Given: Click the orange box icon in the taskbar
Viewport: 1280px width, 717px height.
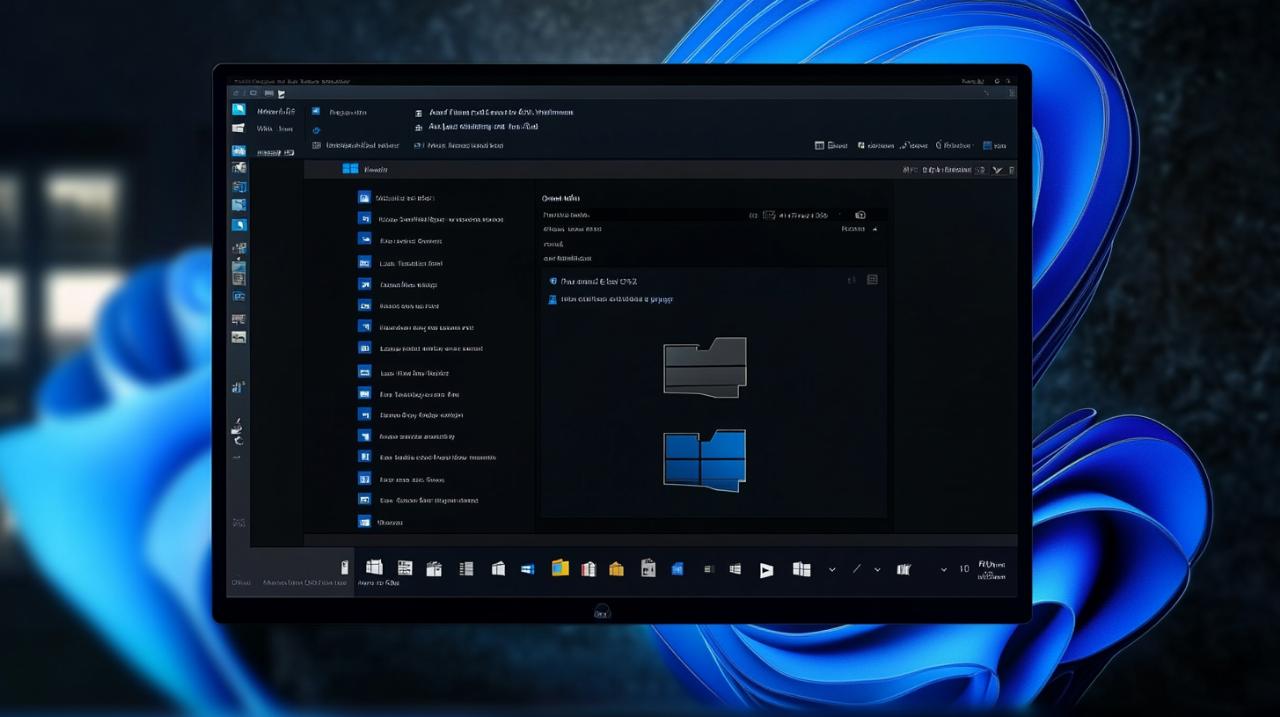Looking at the screenshot, I should 616,569.
